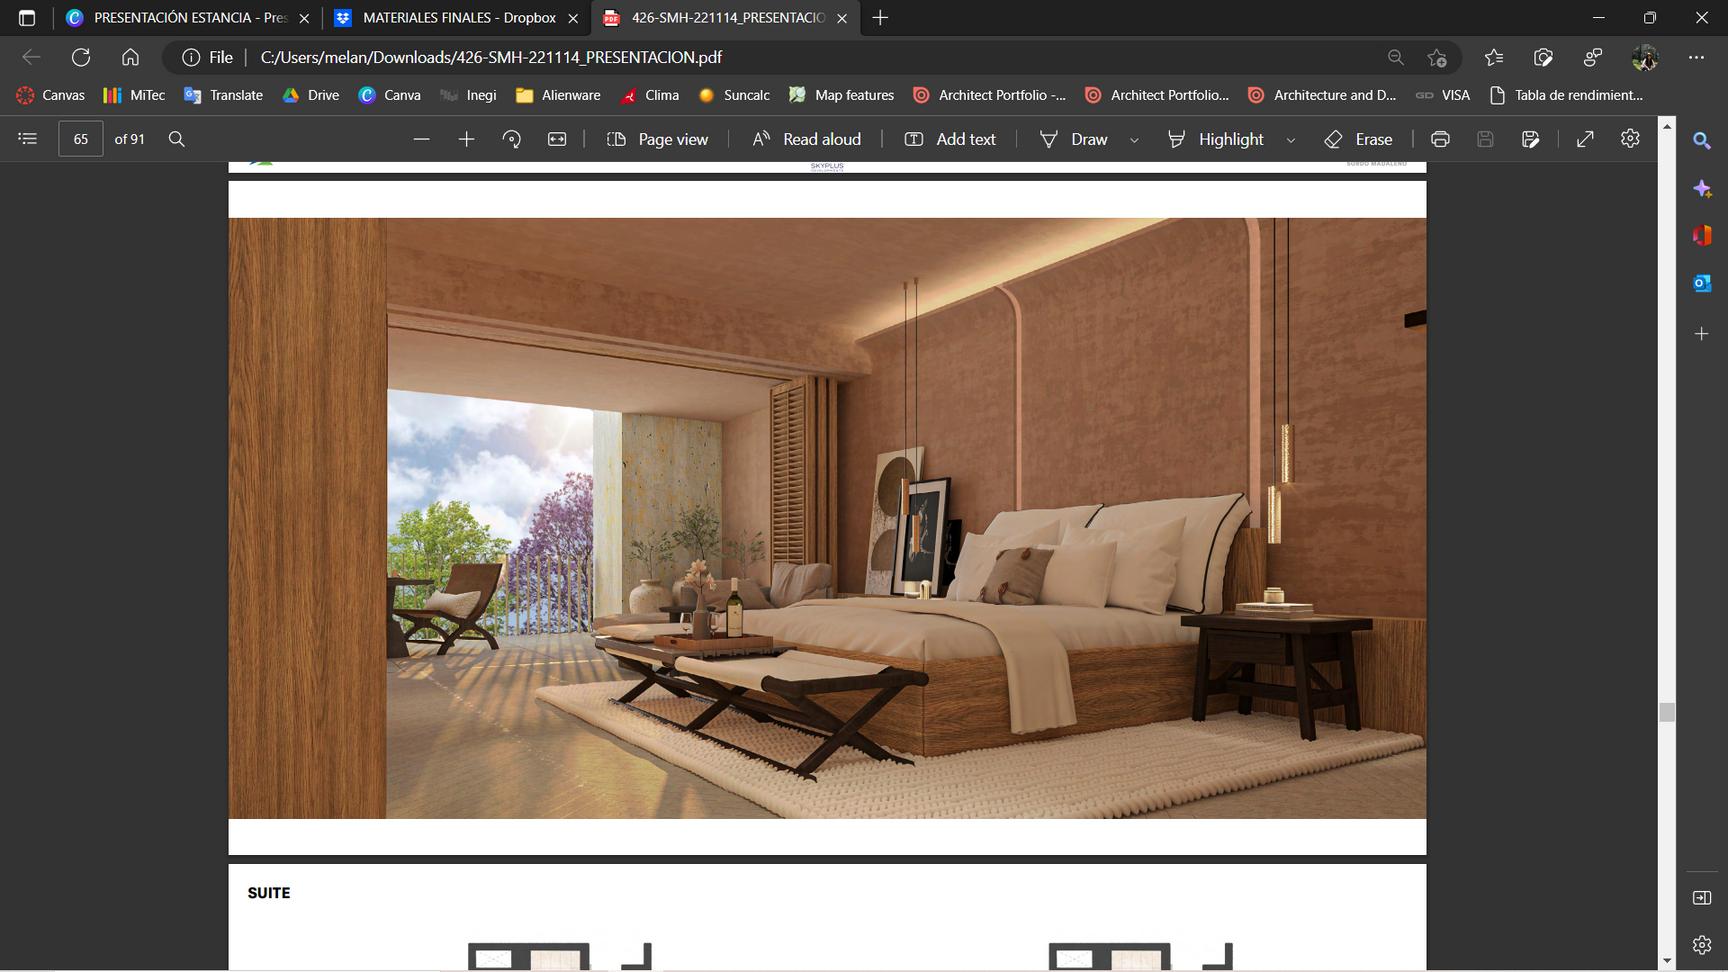Switch to MATERIALES FINALES Dropbox tab
The width and height of the screenshot is (1728, 972).
coord(456,18)
